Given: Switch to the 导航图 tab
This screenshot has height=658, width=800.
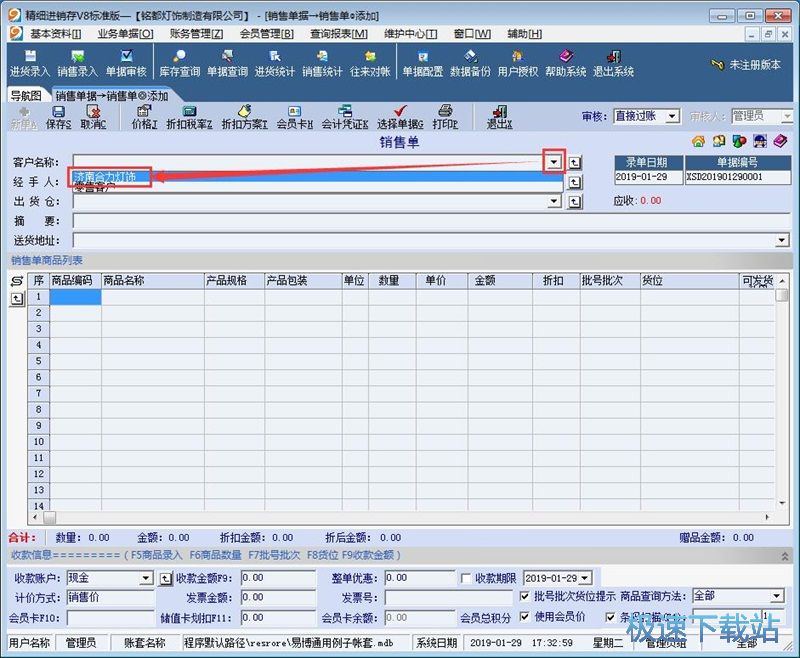Looking at the screenshot, I should pyautogui.click(x=22, y=97).
